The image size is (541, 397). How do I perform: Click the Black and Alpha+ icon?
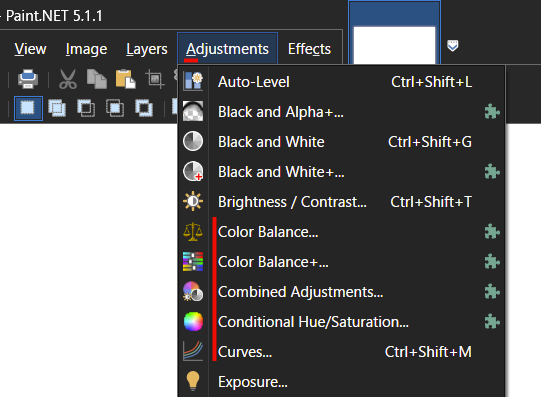coord(193,111)
